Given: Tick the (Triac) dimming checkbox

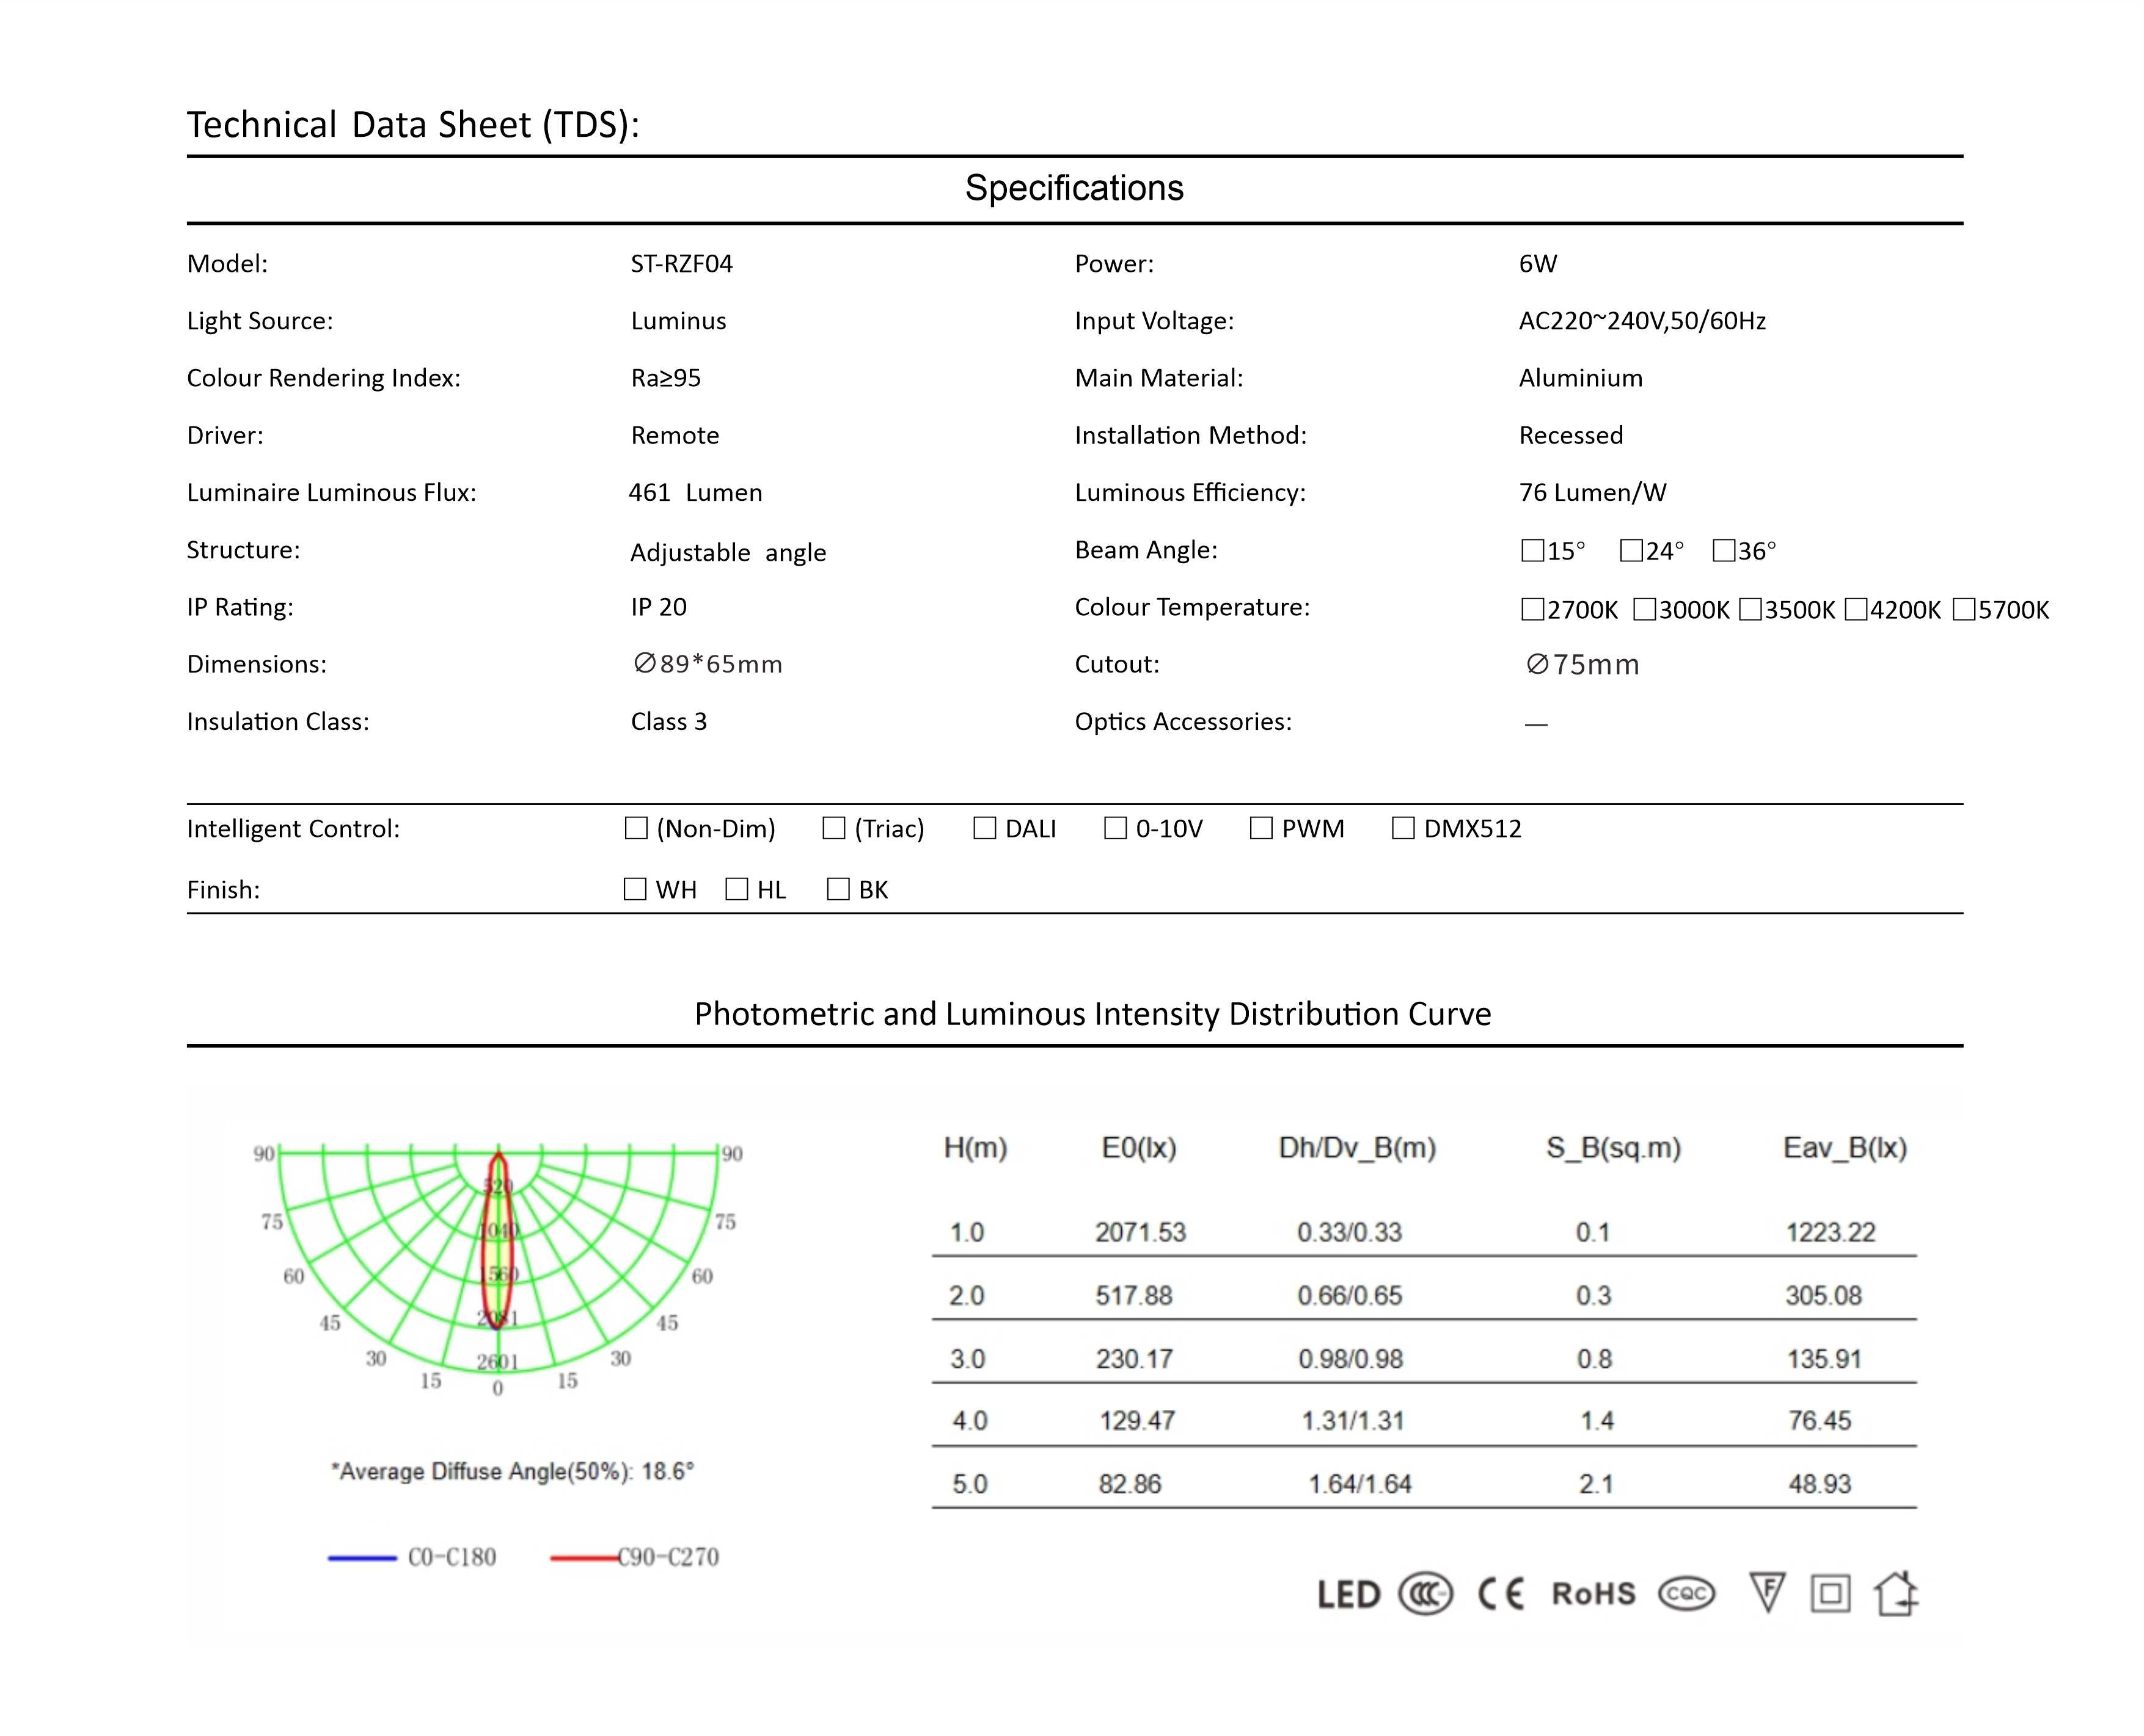Looking at the screenshot, I should point(833,828).
